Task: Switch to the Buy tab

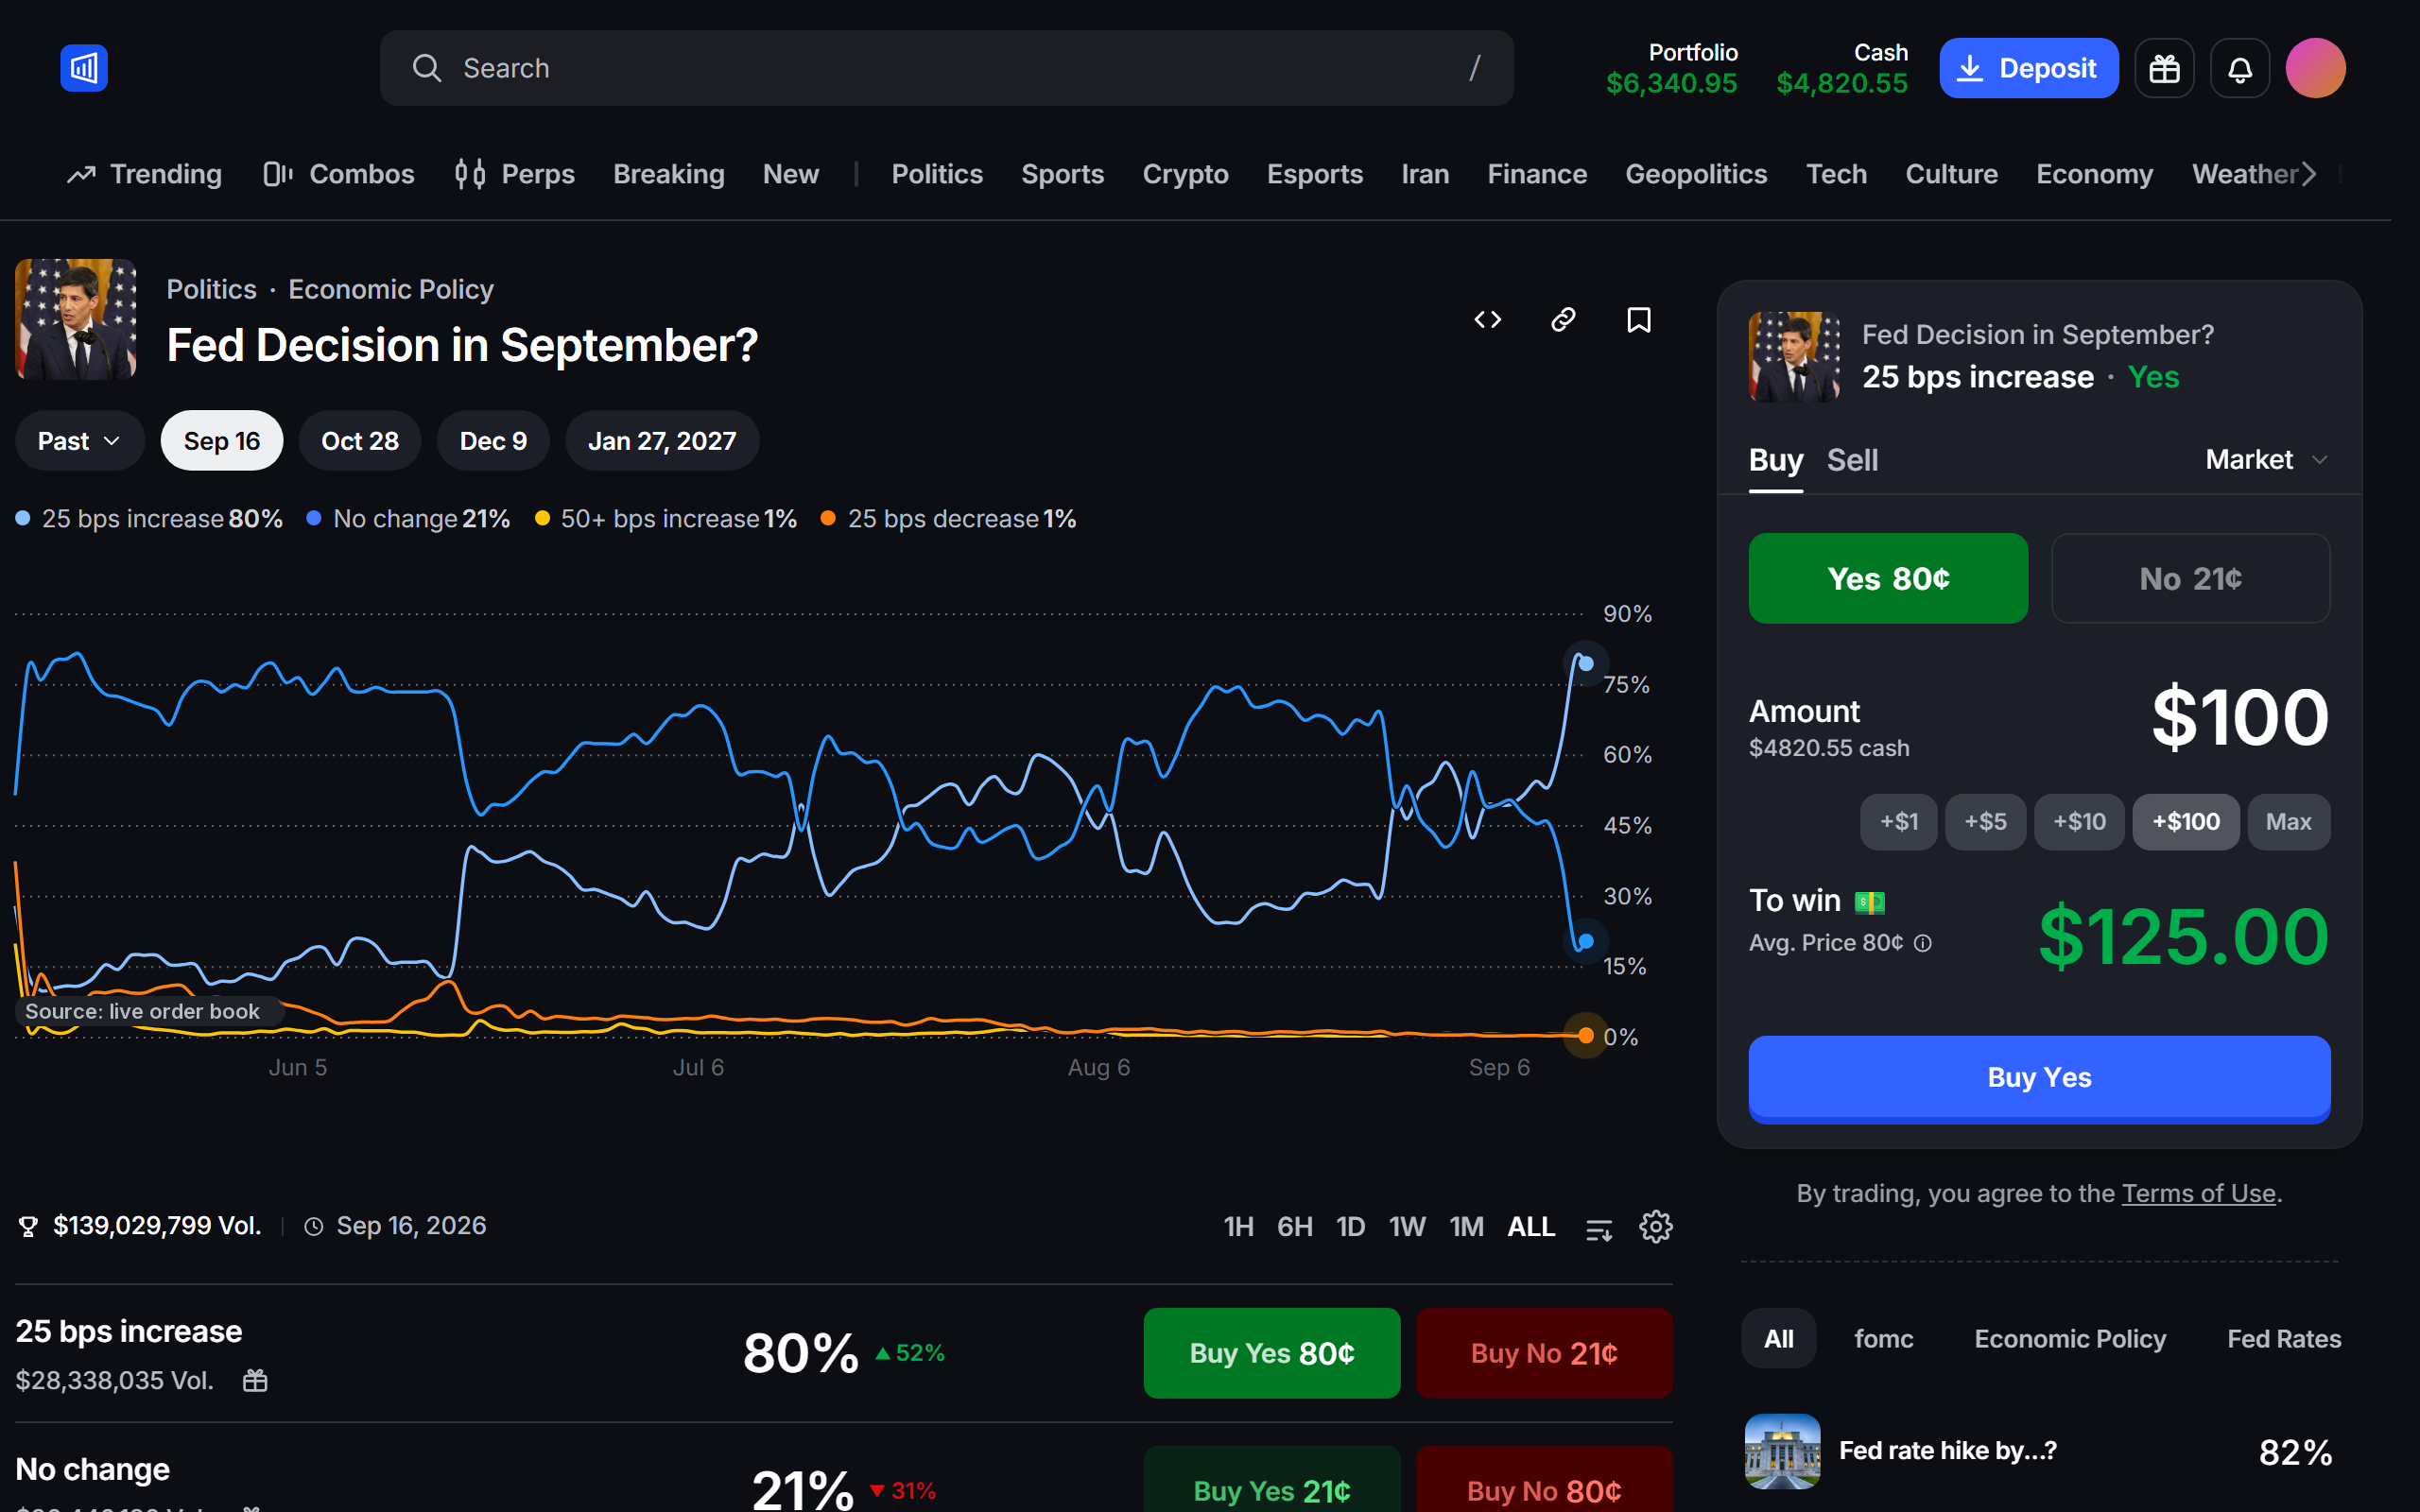Action: (x=1775, y=460)
